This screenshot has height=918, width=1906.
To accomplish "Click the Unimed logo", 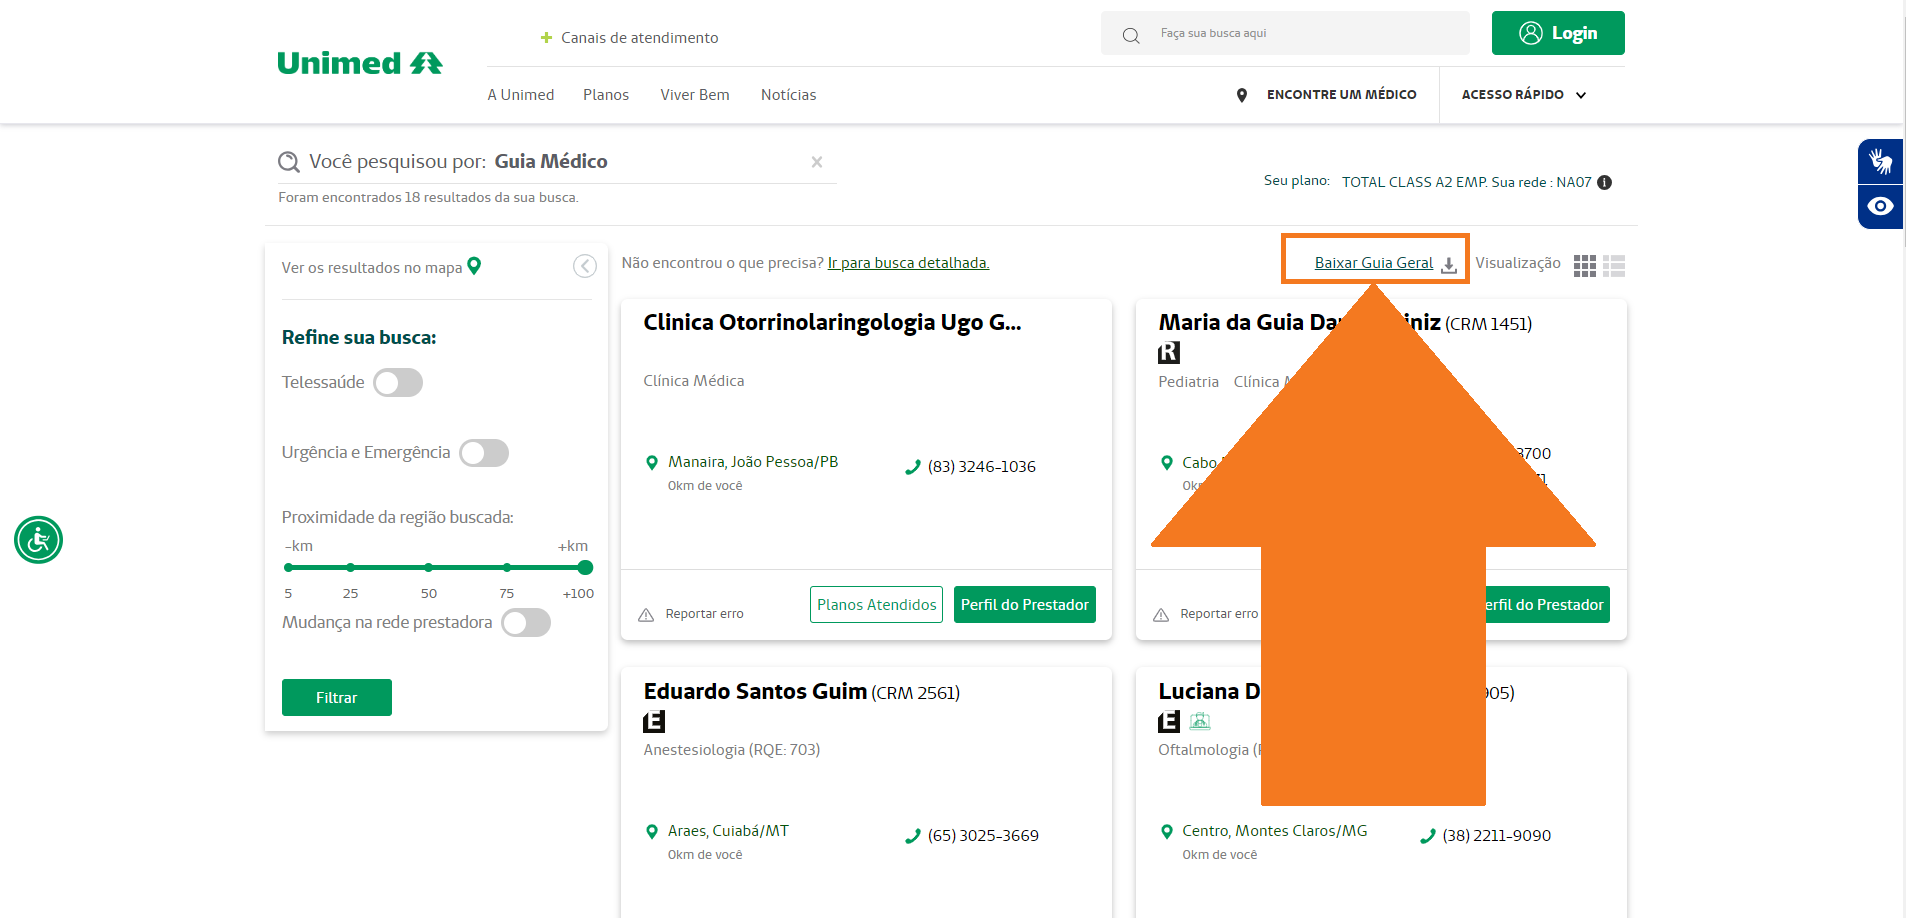I will pyautogui.click(x=359, y=63).
